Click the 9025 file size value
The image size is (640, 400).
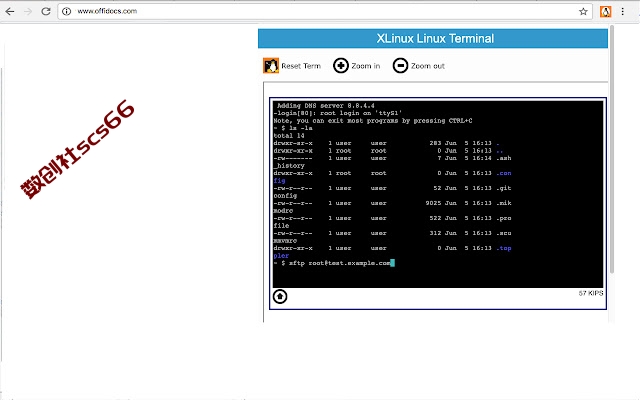click(433, 203)
